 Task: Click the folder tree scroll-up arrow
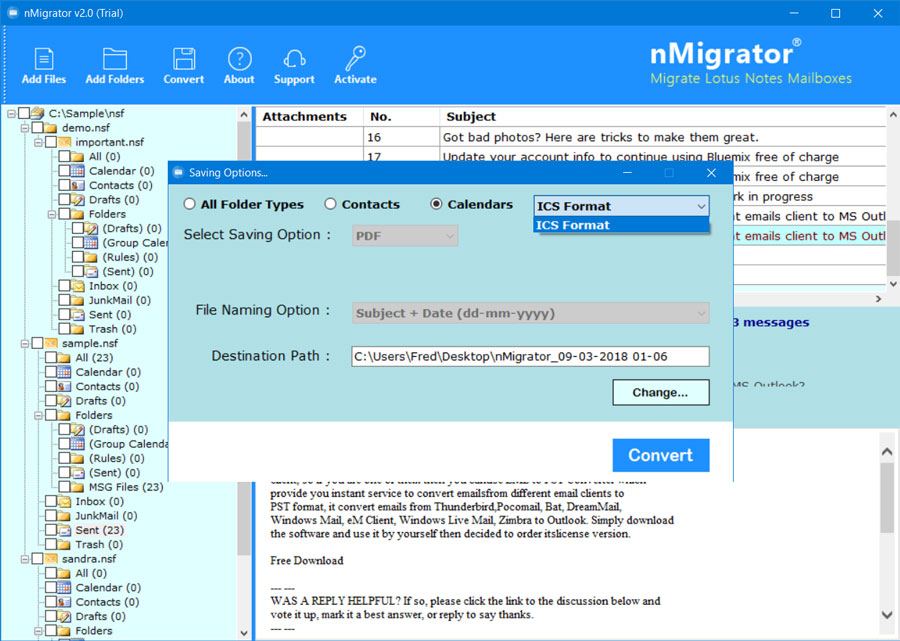pyautogui.click(x=244, y=115)
